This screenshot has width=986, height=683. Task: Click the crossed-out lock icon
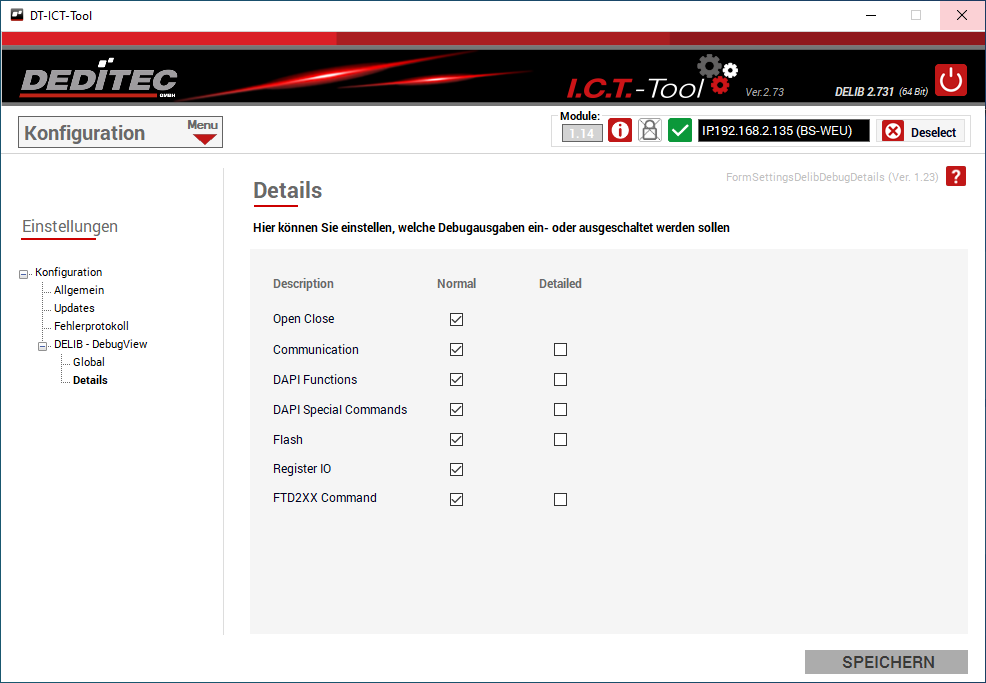[x=650, y=131]
